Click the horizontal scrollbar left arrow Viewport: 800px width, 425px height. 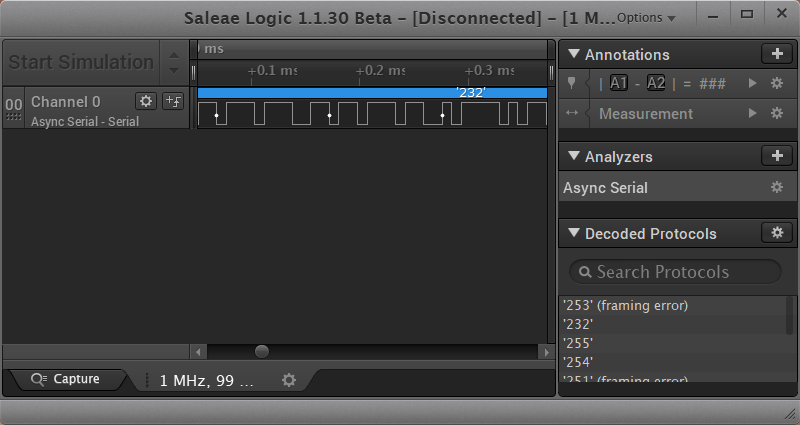199,352
